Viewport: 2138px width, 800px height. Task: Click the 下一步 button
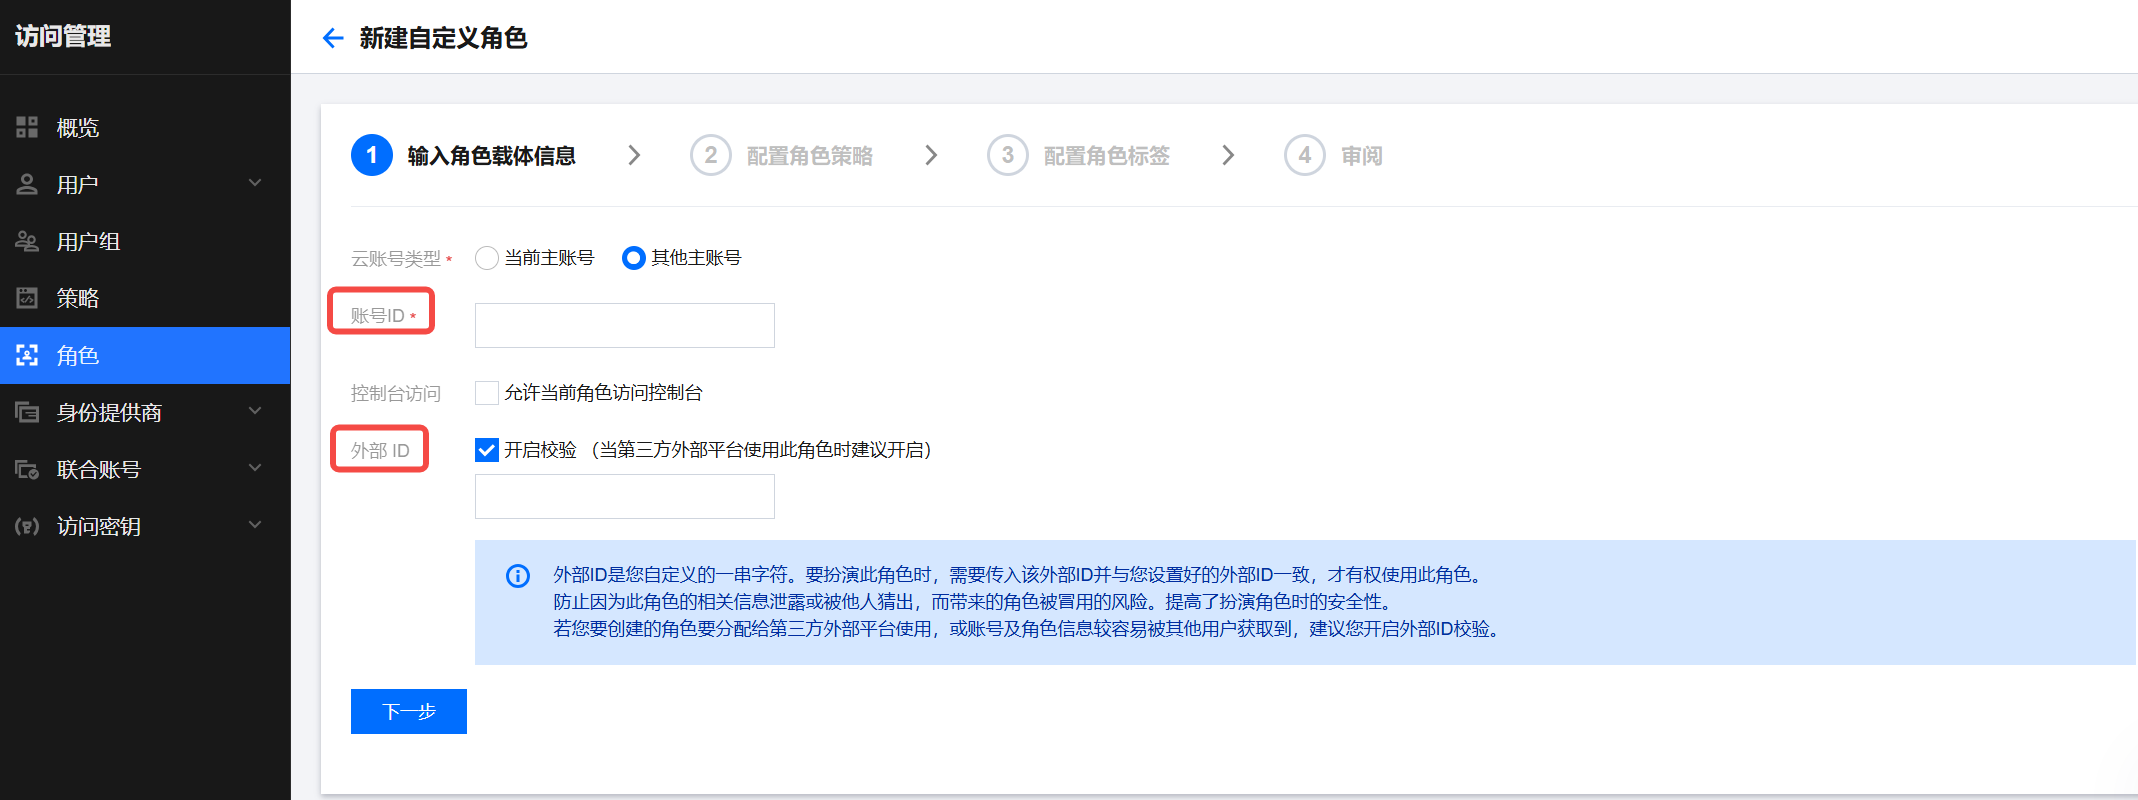[408, 711]
